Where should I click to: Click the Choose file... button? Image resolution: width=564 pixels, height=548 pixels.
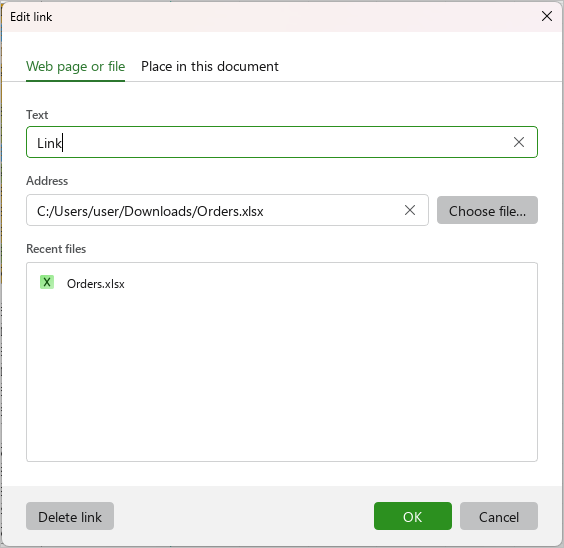[487, 210]
